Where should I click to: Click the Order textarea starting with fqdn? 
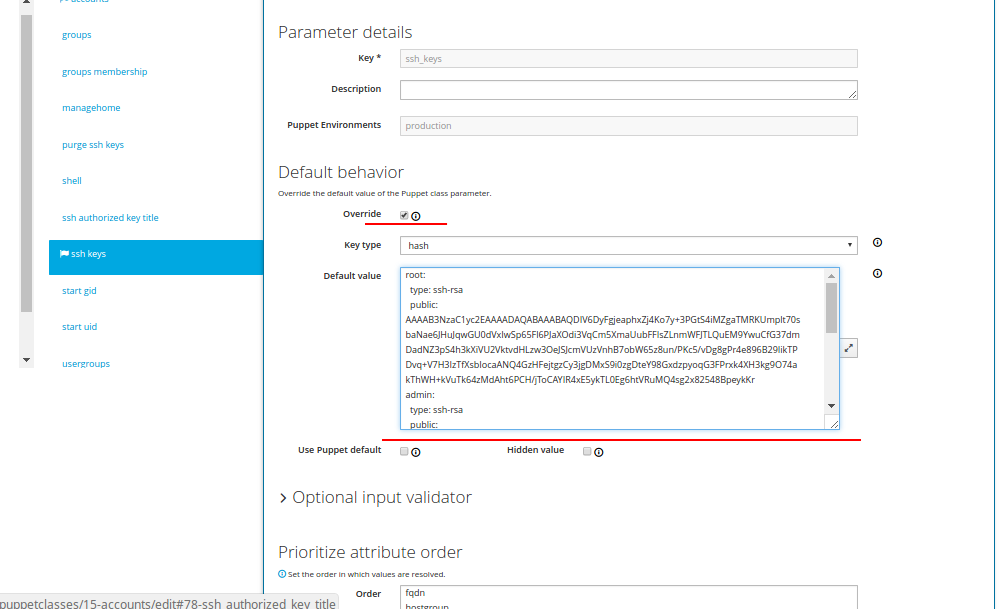tap(629, 597)
